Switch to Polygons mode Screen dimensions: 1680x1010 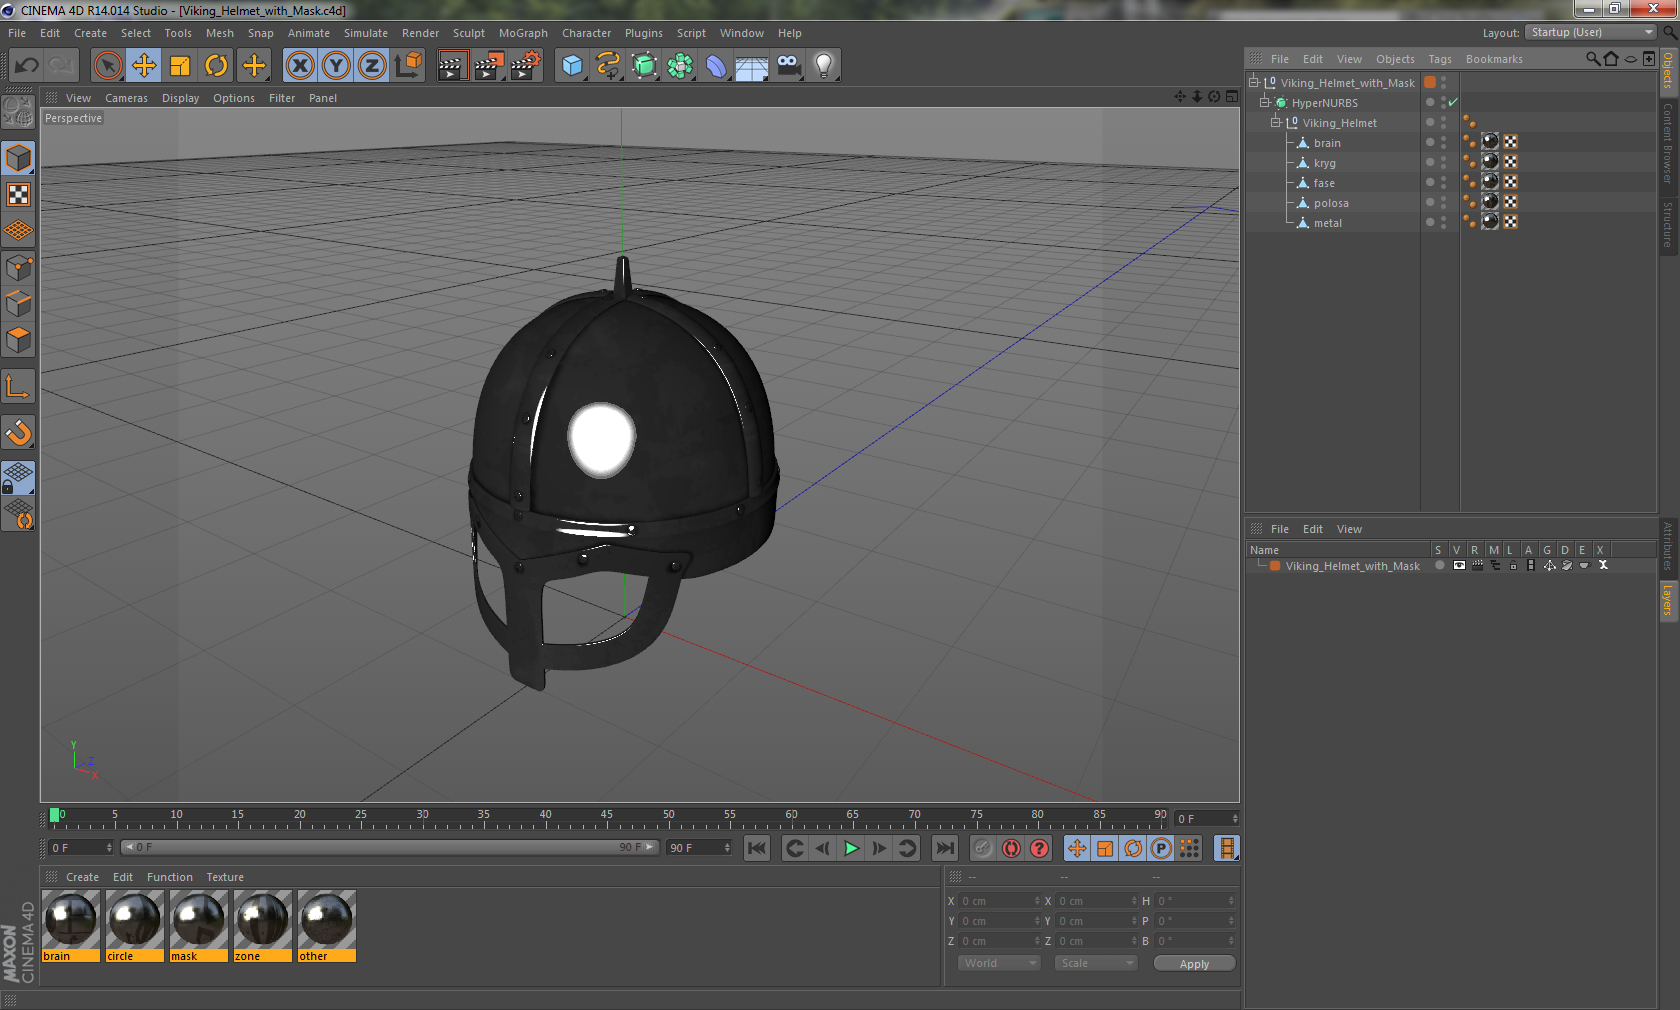18,340
